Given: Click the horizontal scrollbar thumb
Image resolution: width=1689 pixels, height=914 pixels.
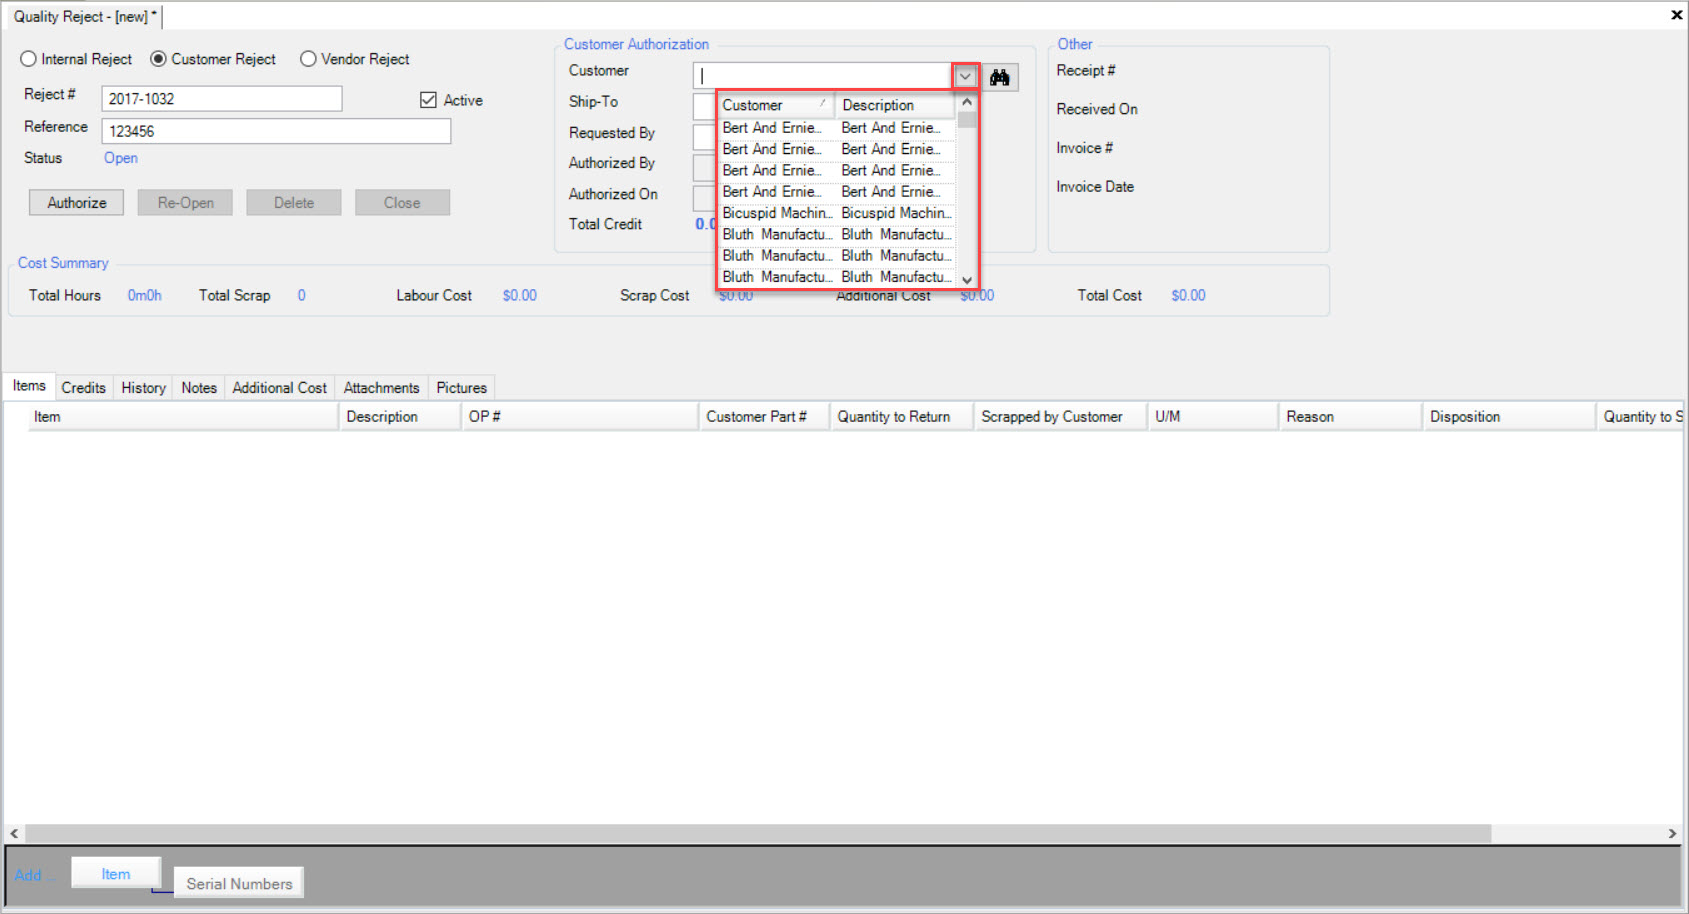Looking at the screenshot, I should pos(758,833).
